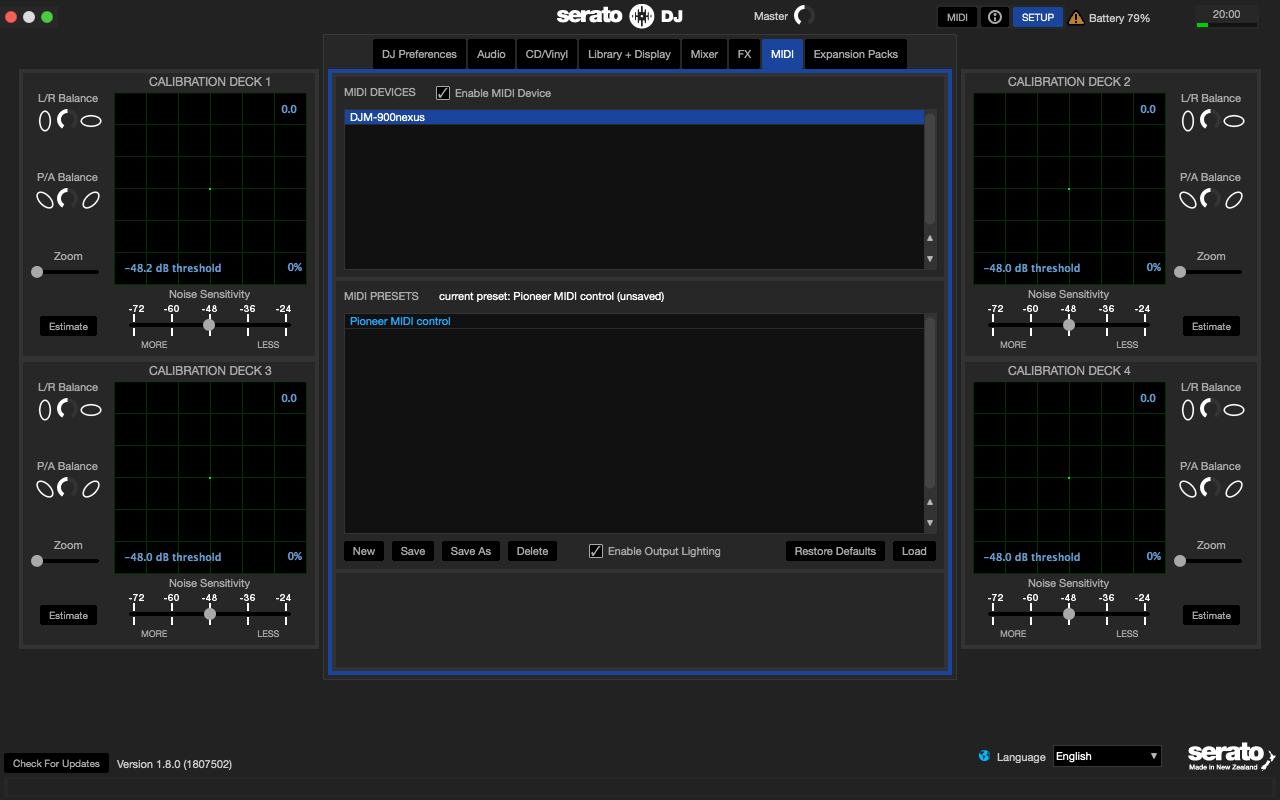This screenshot has width=1280, height=800.
Task: Click Estimate on Calibration Deck 4
Action: 1211,615
